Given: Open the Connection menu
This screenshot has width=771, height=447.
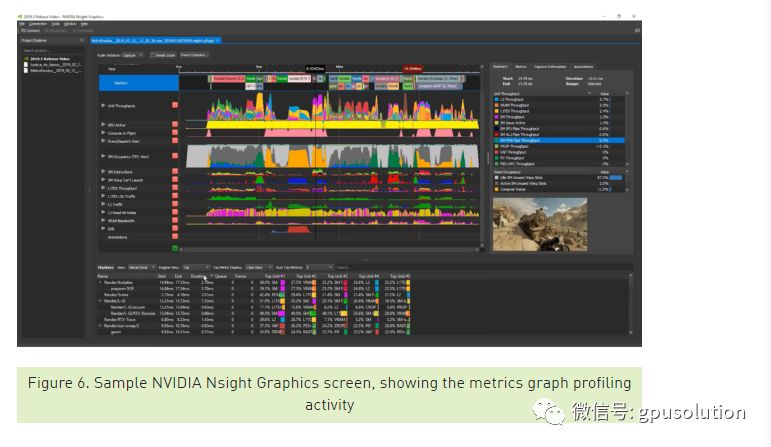Looking at the screenshot, I should click(x=38, y=24).
